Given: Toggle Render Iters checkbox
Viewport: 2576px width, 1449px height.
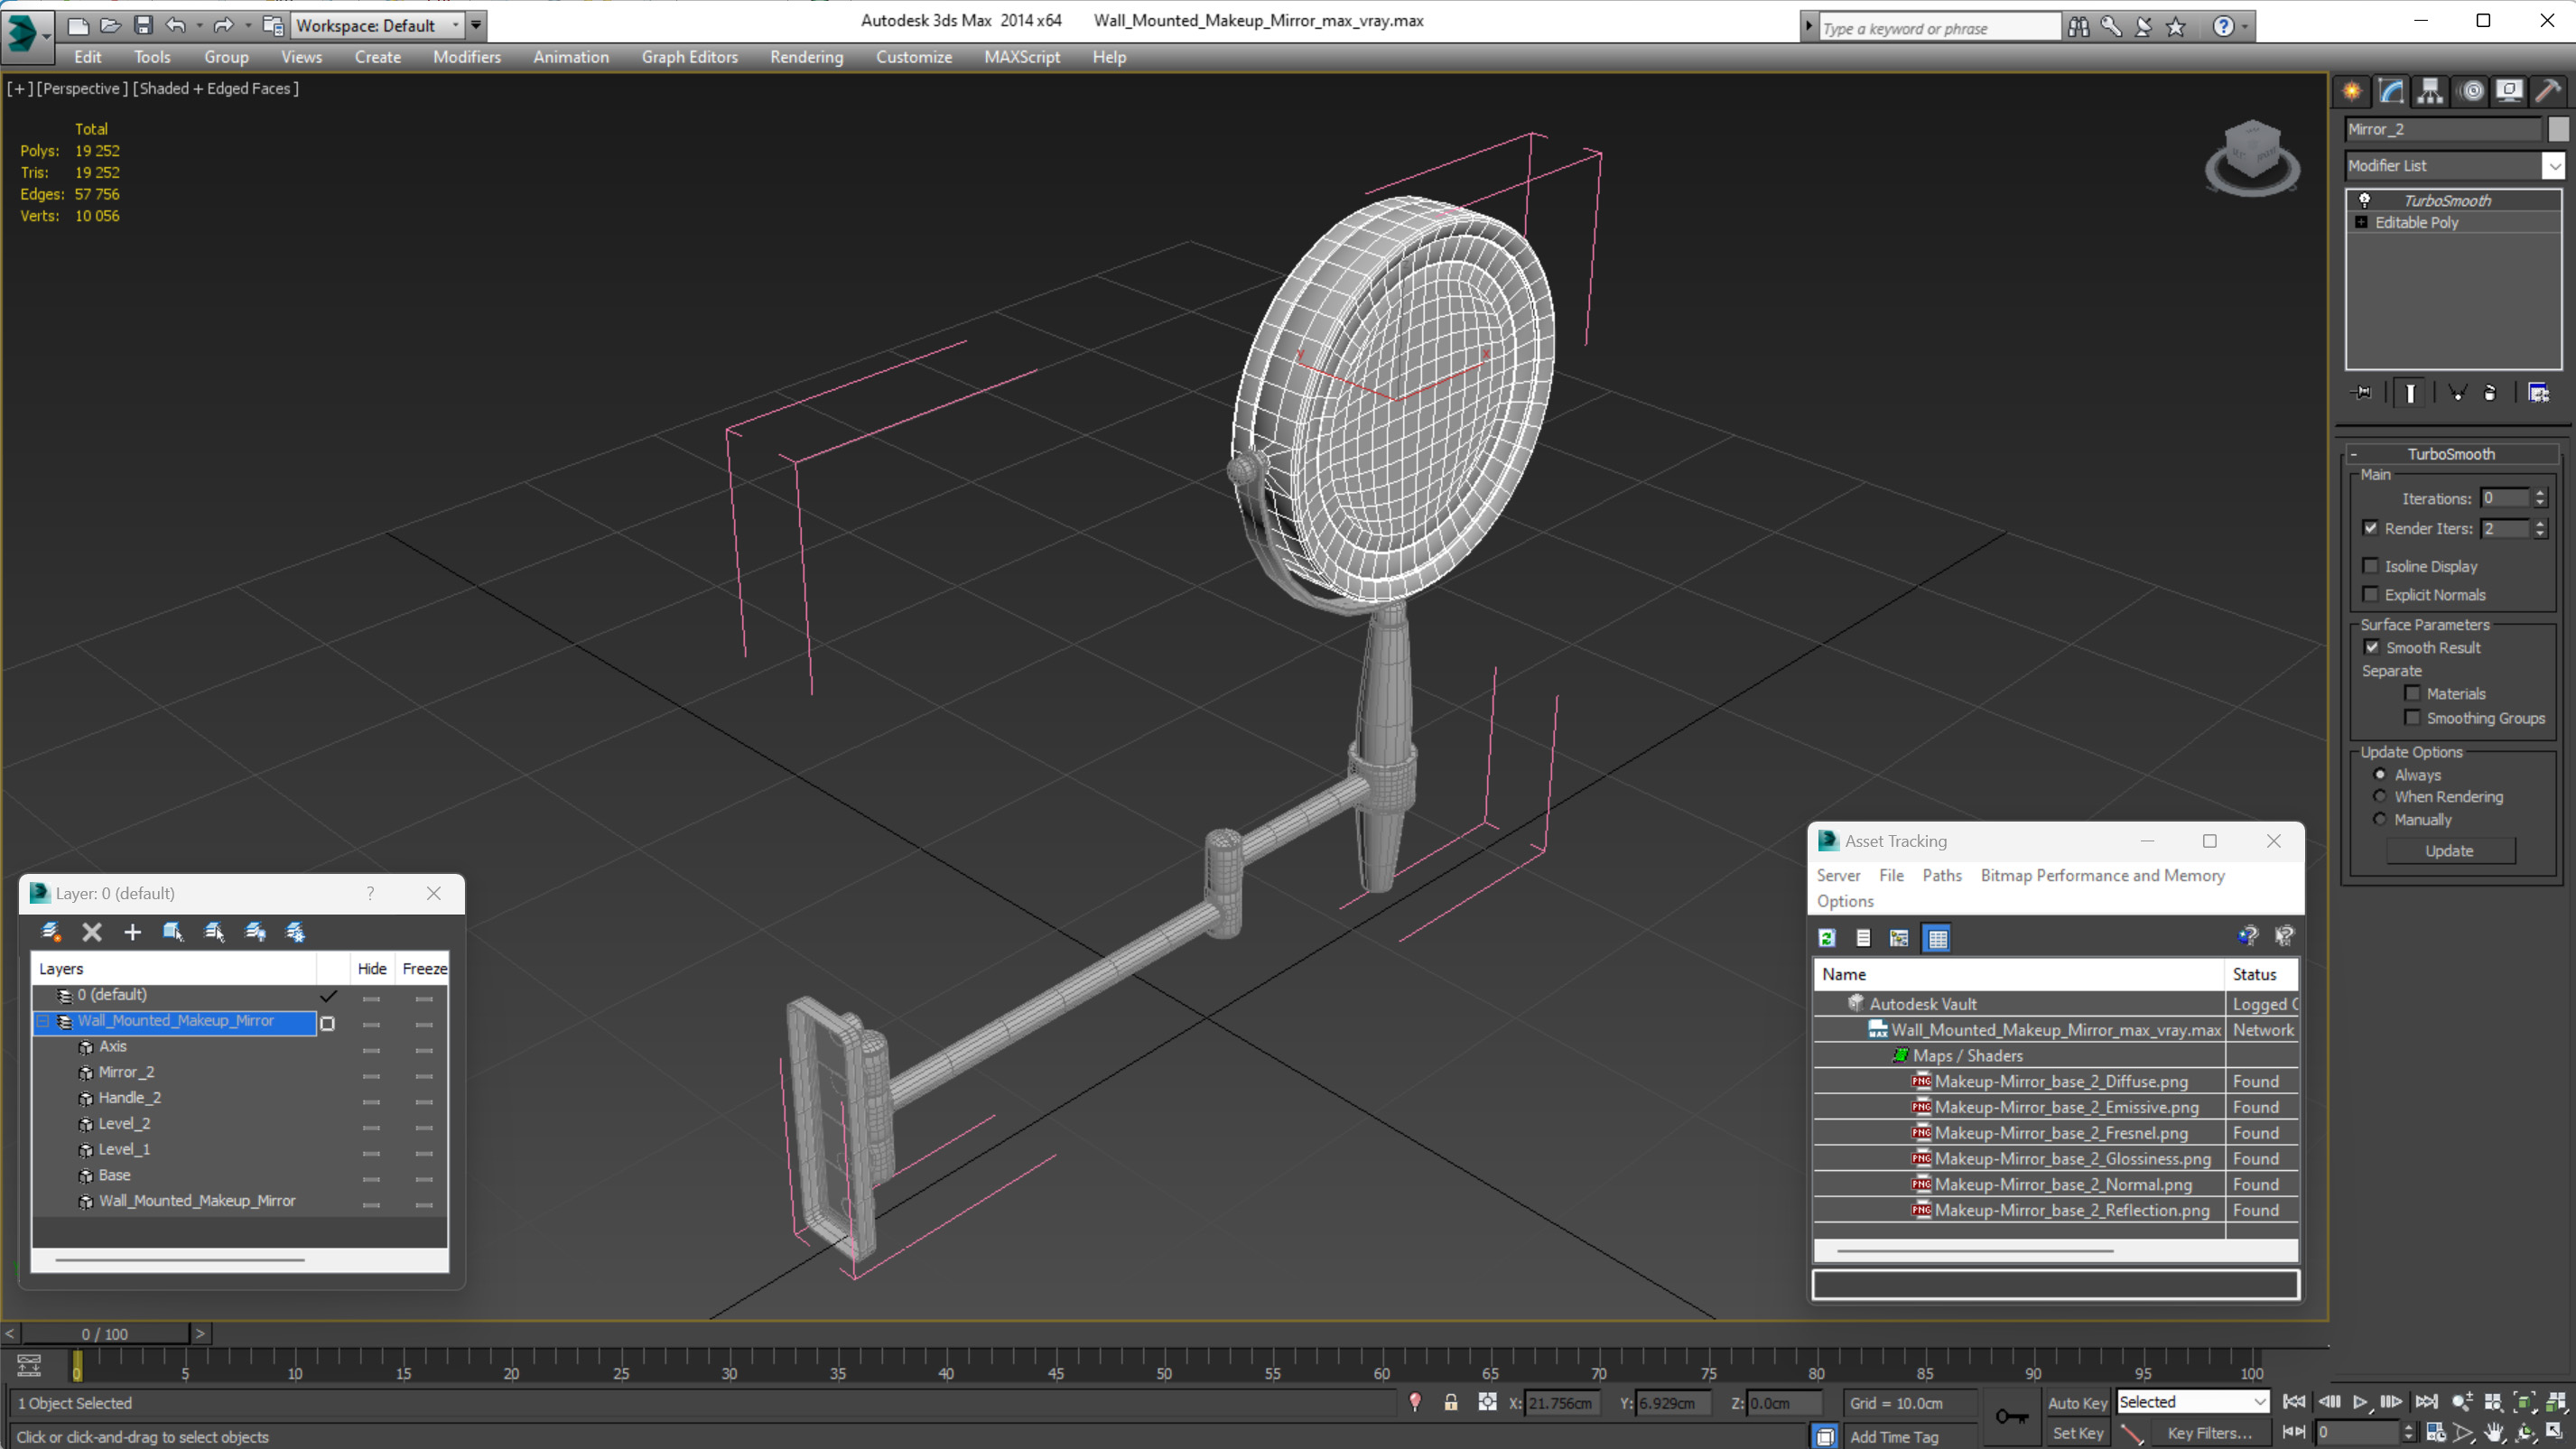Looking at the screenshot, I should point(2371,528).
